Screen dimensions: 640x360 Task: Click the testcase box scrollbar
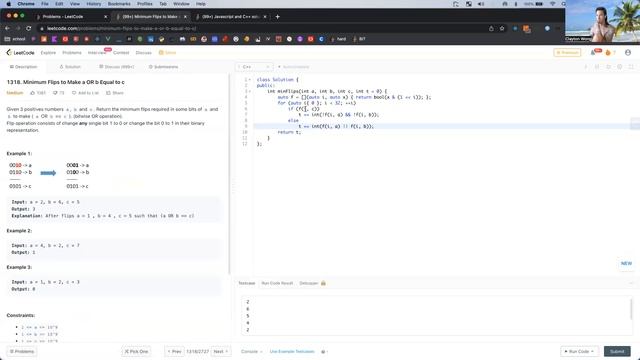(631, 309)
